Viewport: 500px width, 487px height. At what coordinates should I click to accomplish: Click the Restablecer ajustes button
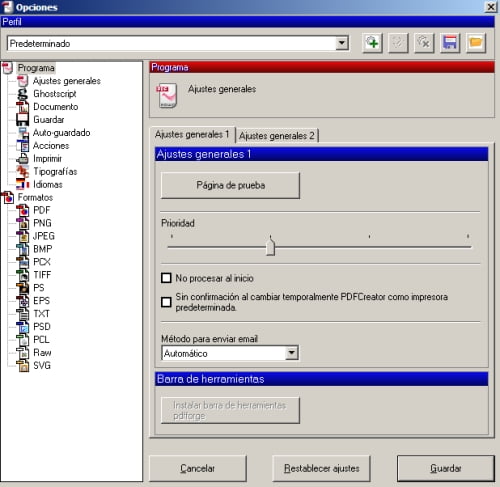[x=321, y=468]
